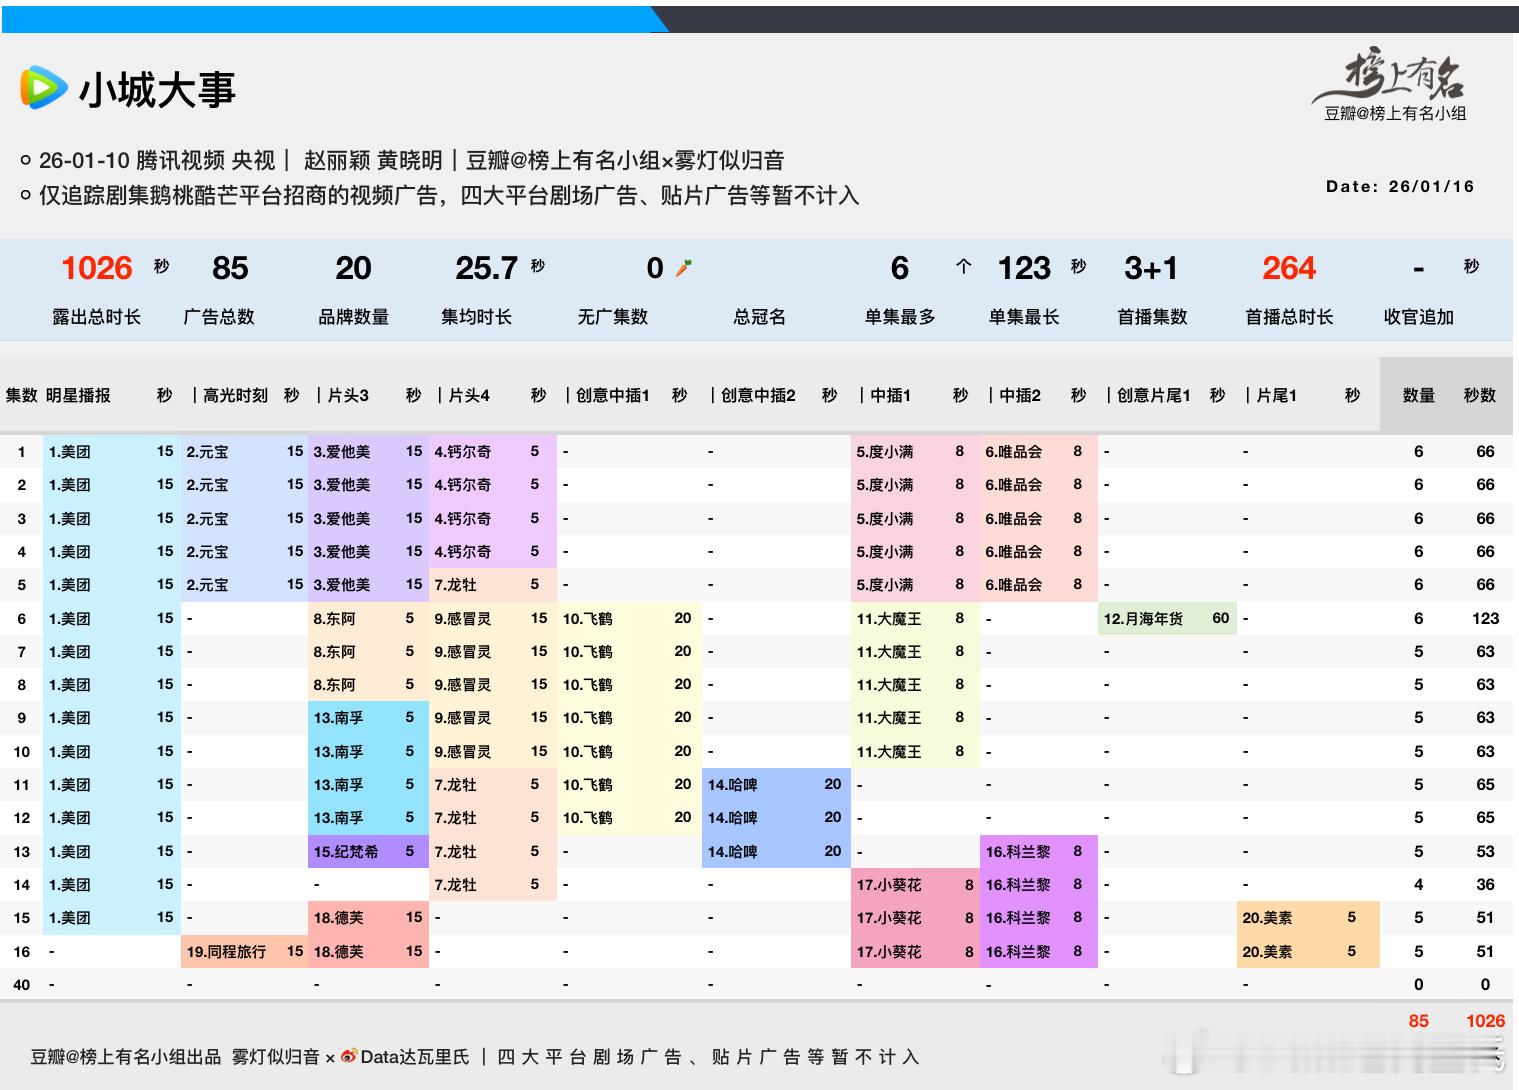Click the large red 1026 exposure figure
The width and height of the screenshot is (1519, 1090).
(x=97, y=268)
